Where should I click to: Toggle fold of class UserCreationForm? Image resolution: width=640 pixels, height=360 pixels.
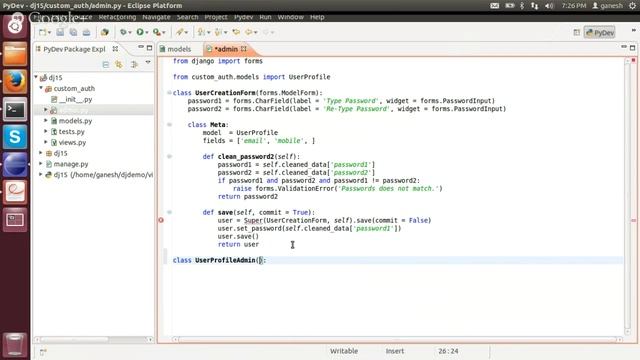point(169,93)
